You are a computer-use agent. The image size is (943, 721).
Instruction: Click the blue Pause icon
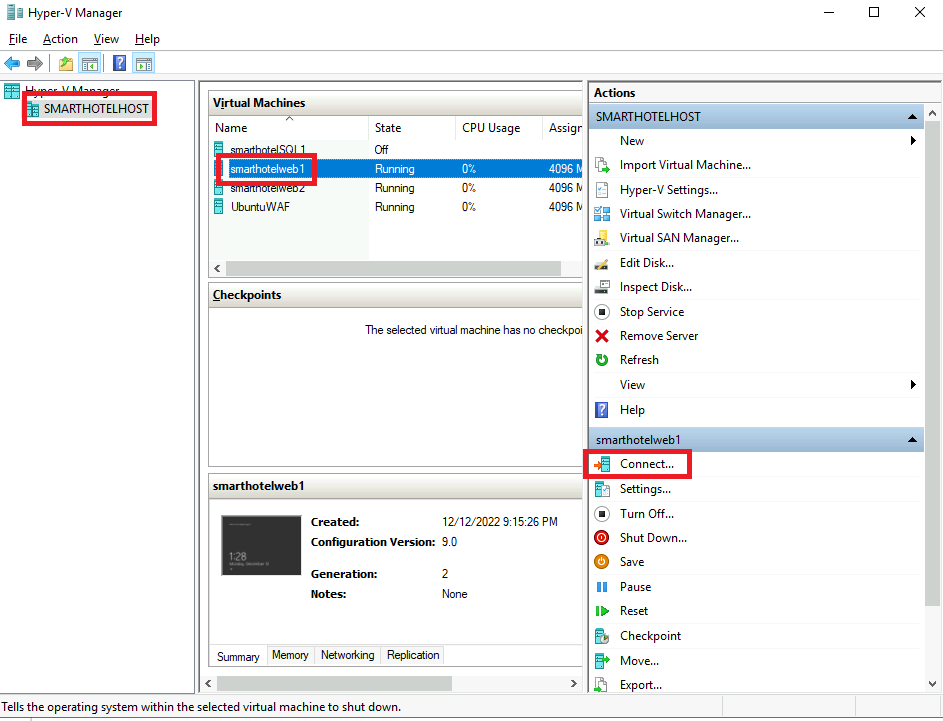[x=601, y=587]
